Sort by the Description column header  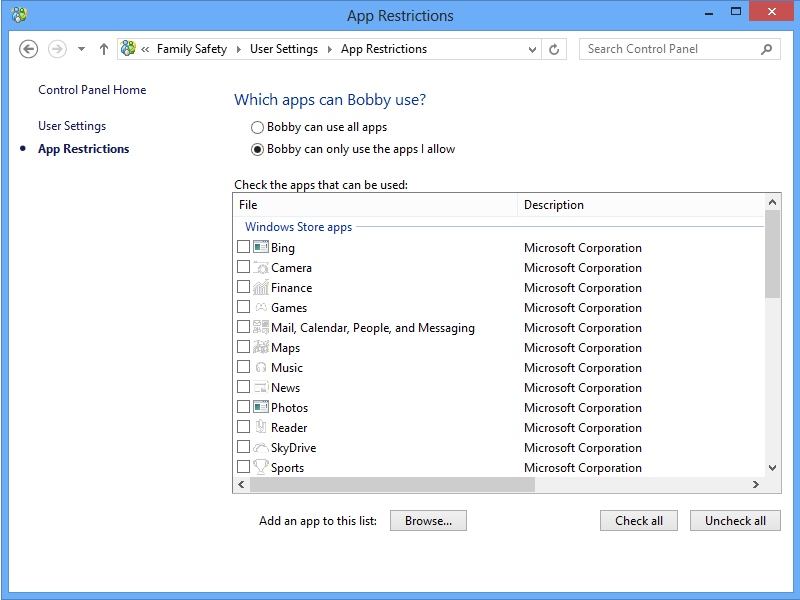tap(641, 205)
